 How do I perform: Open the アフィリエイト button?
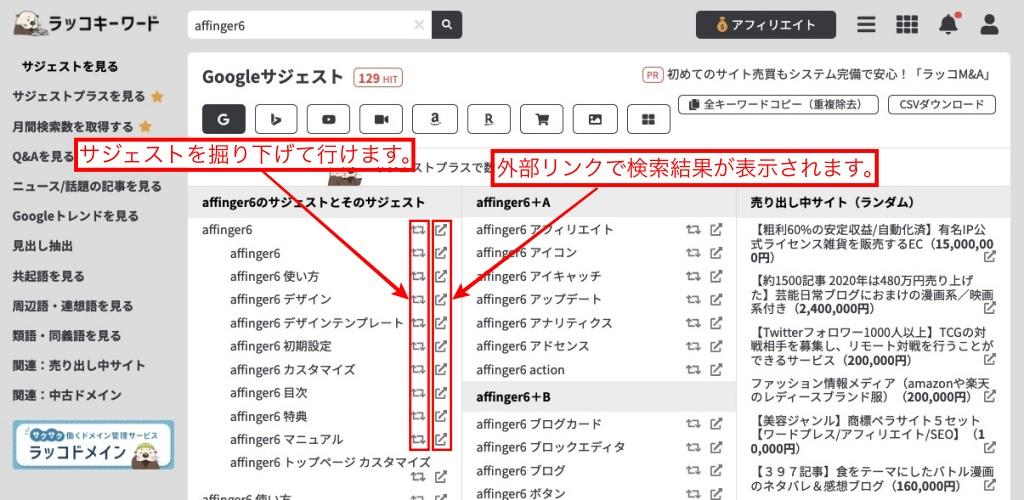765,25
